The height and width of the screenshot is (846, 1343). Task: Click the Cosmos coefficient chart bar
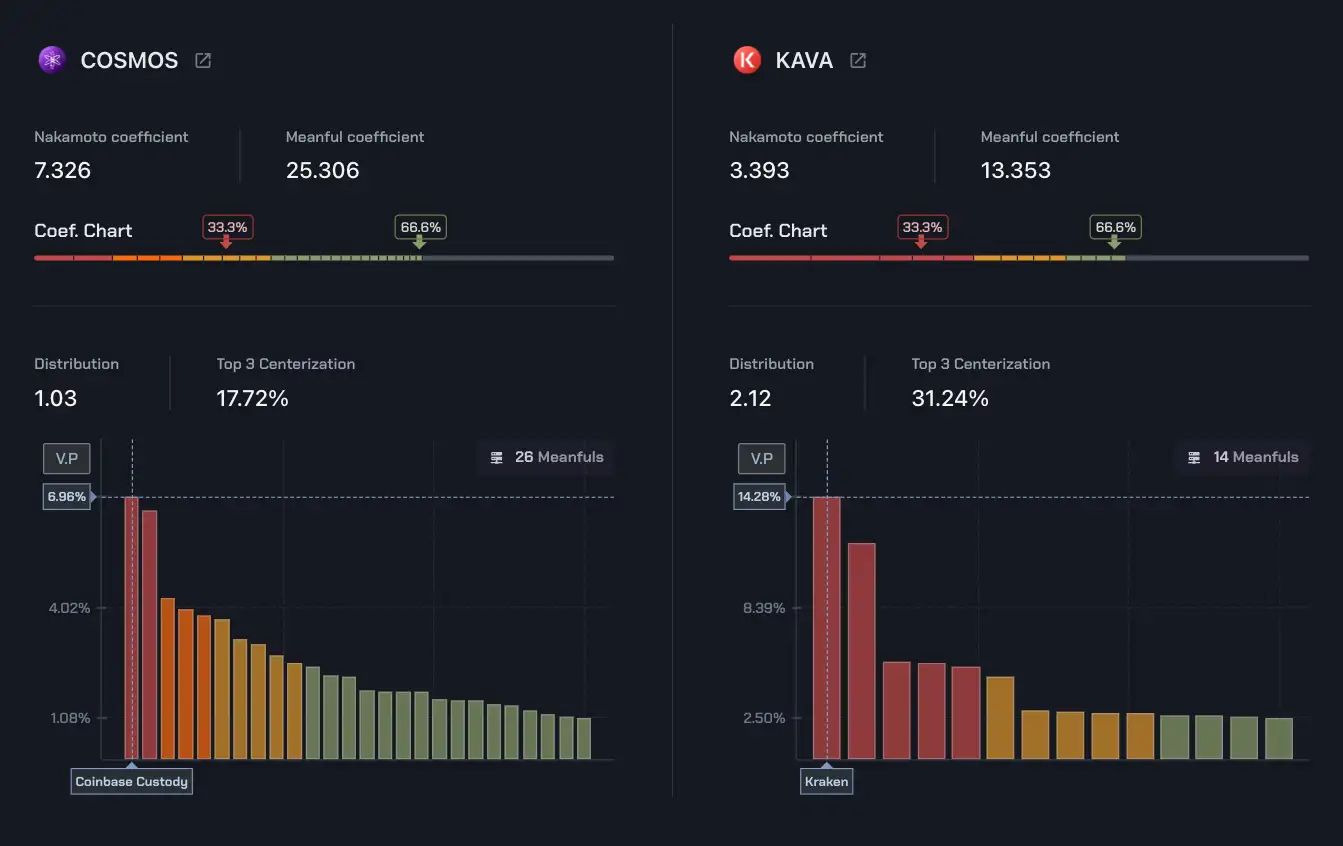tap(324, 258)
